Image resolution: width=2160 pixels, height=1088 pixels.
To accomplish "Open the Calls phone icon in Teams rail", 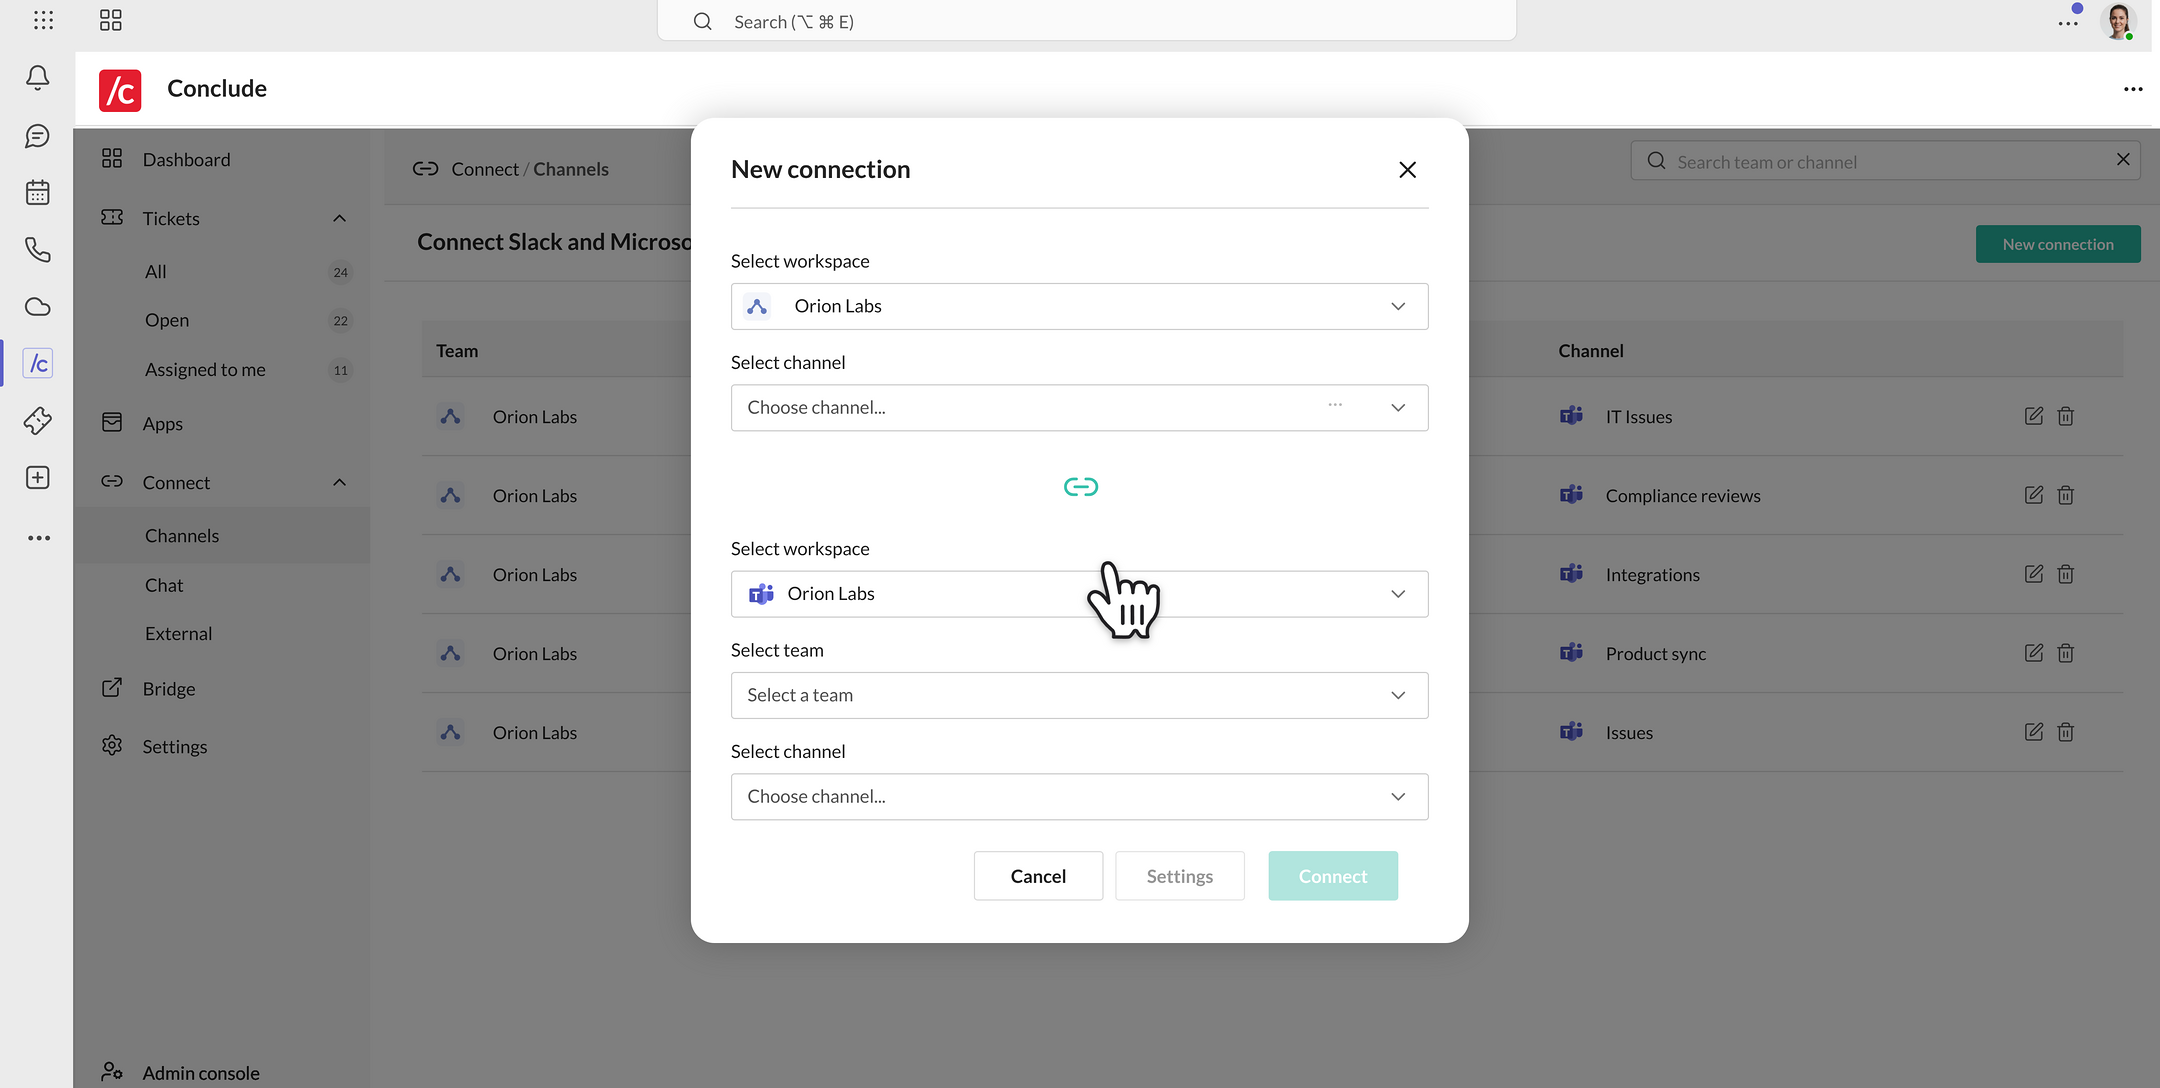I will [x=38, y=250].
